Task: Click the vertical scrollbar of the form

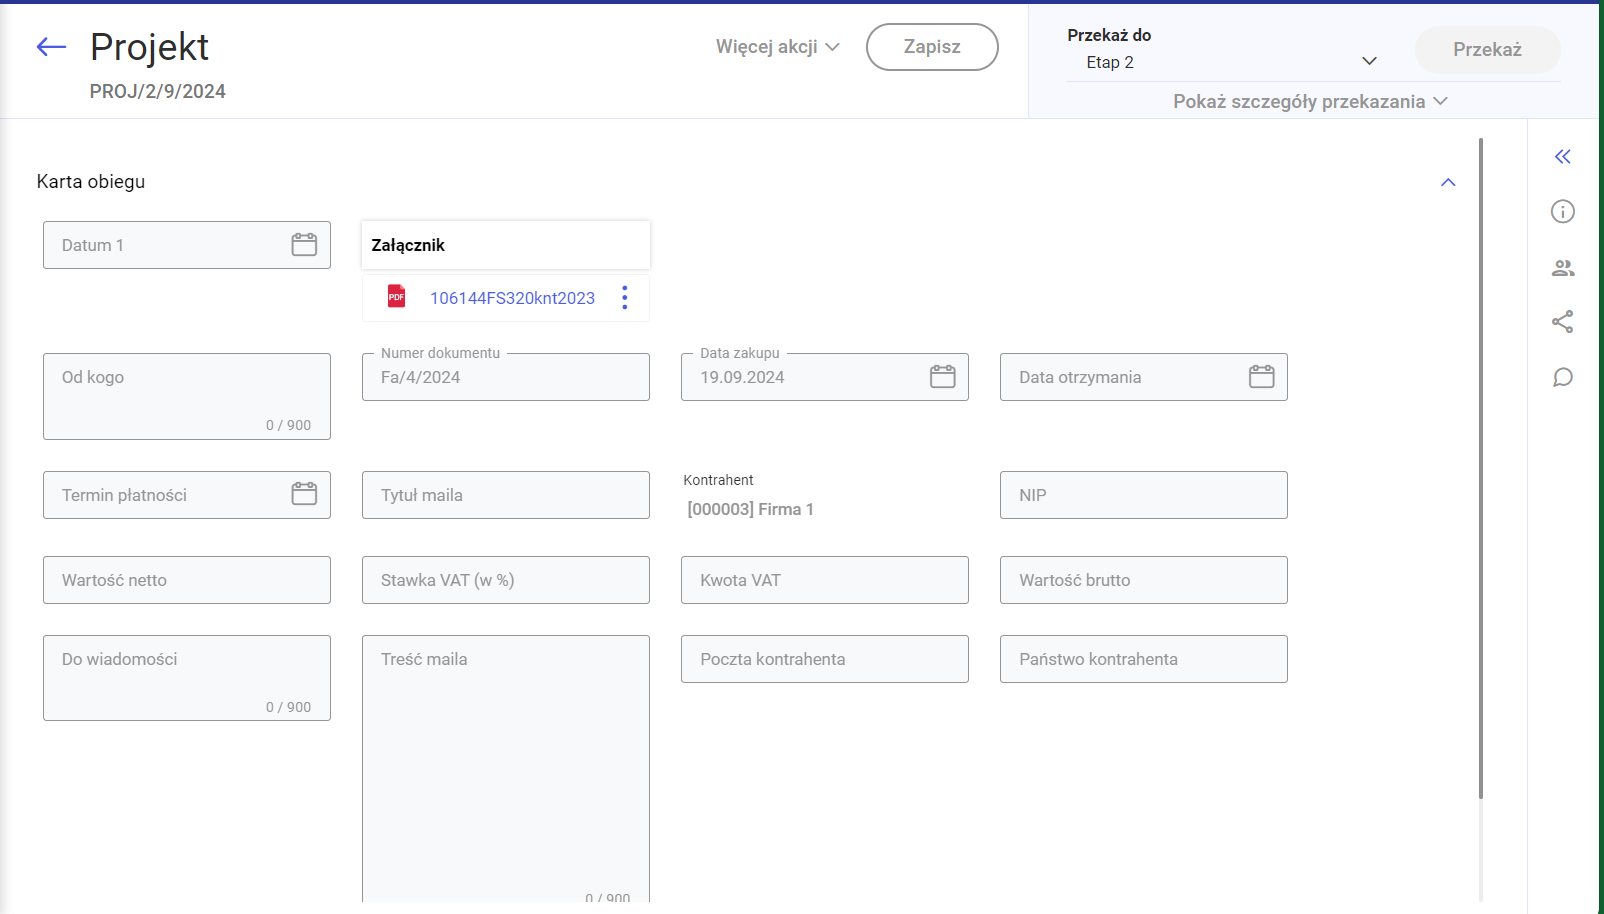Action: pos(1480,470)
